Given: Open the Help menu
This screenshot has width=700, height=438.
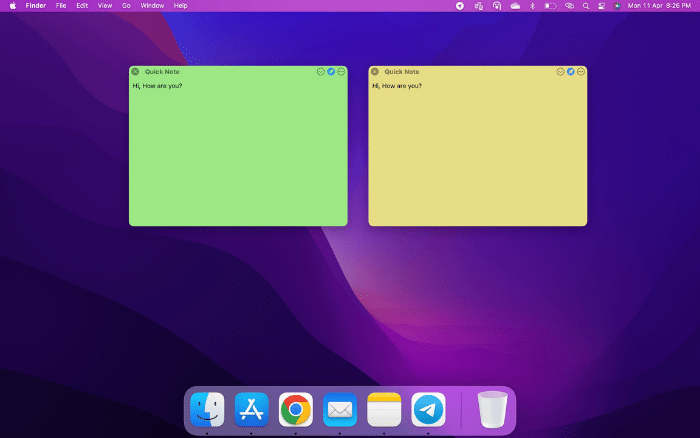Looking at the screenshot, I should click(180, 6).
